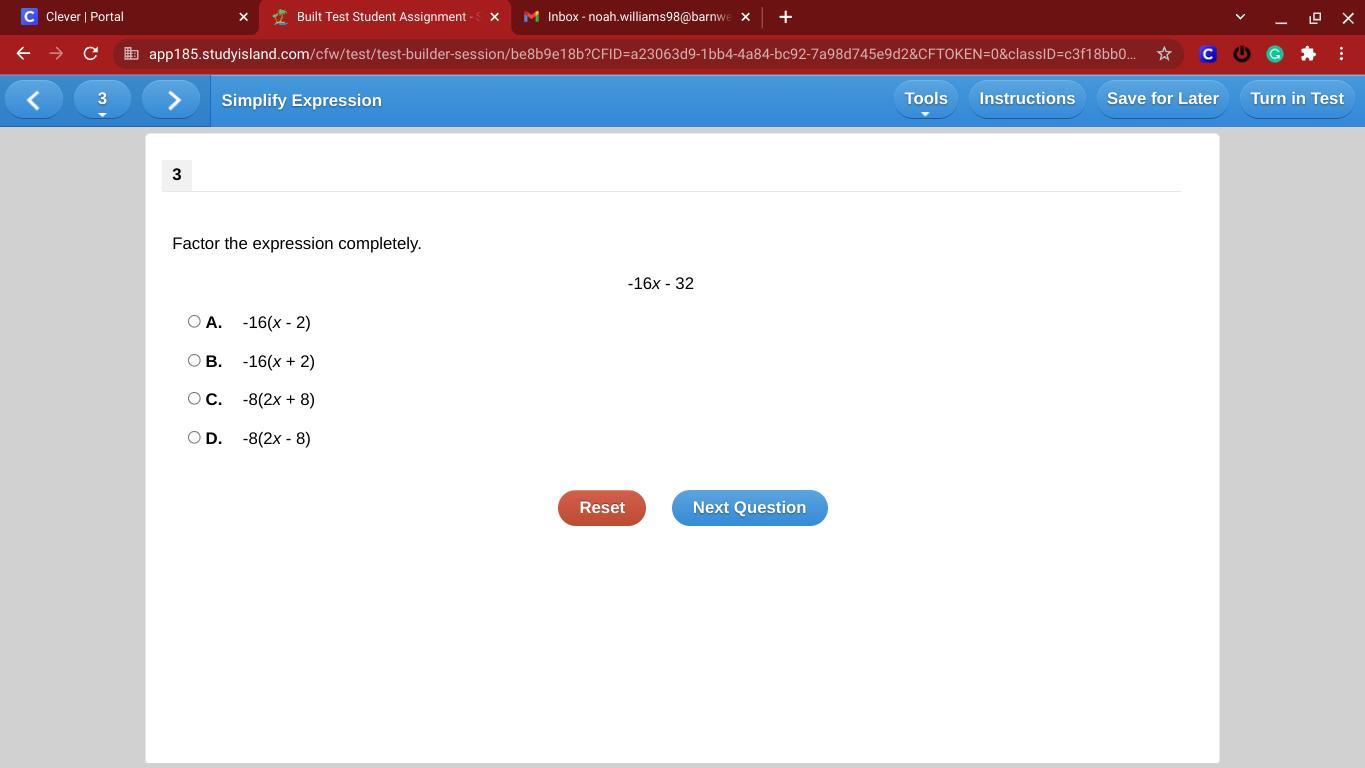Reset the selected answer
This screenshot has height=768, width=1365.
pos(602,508)
